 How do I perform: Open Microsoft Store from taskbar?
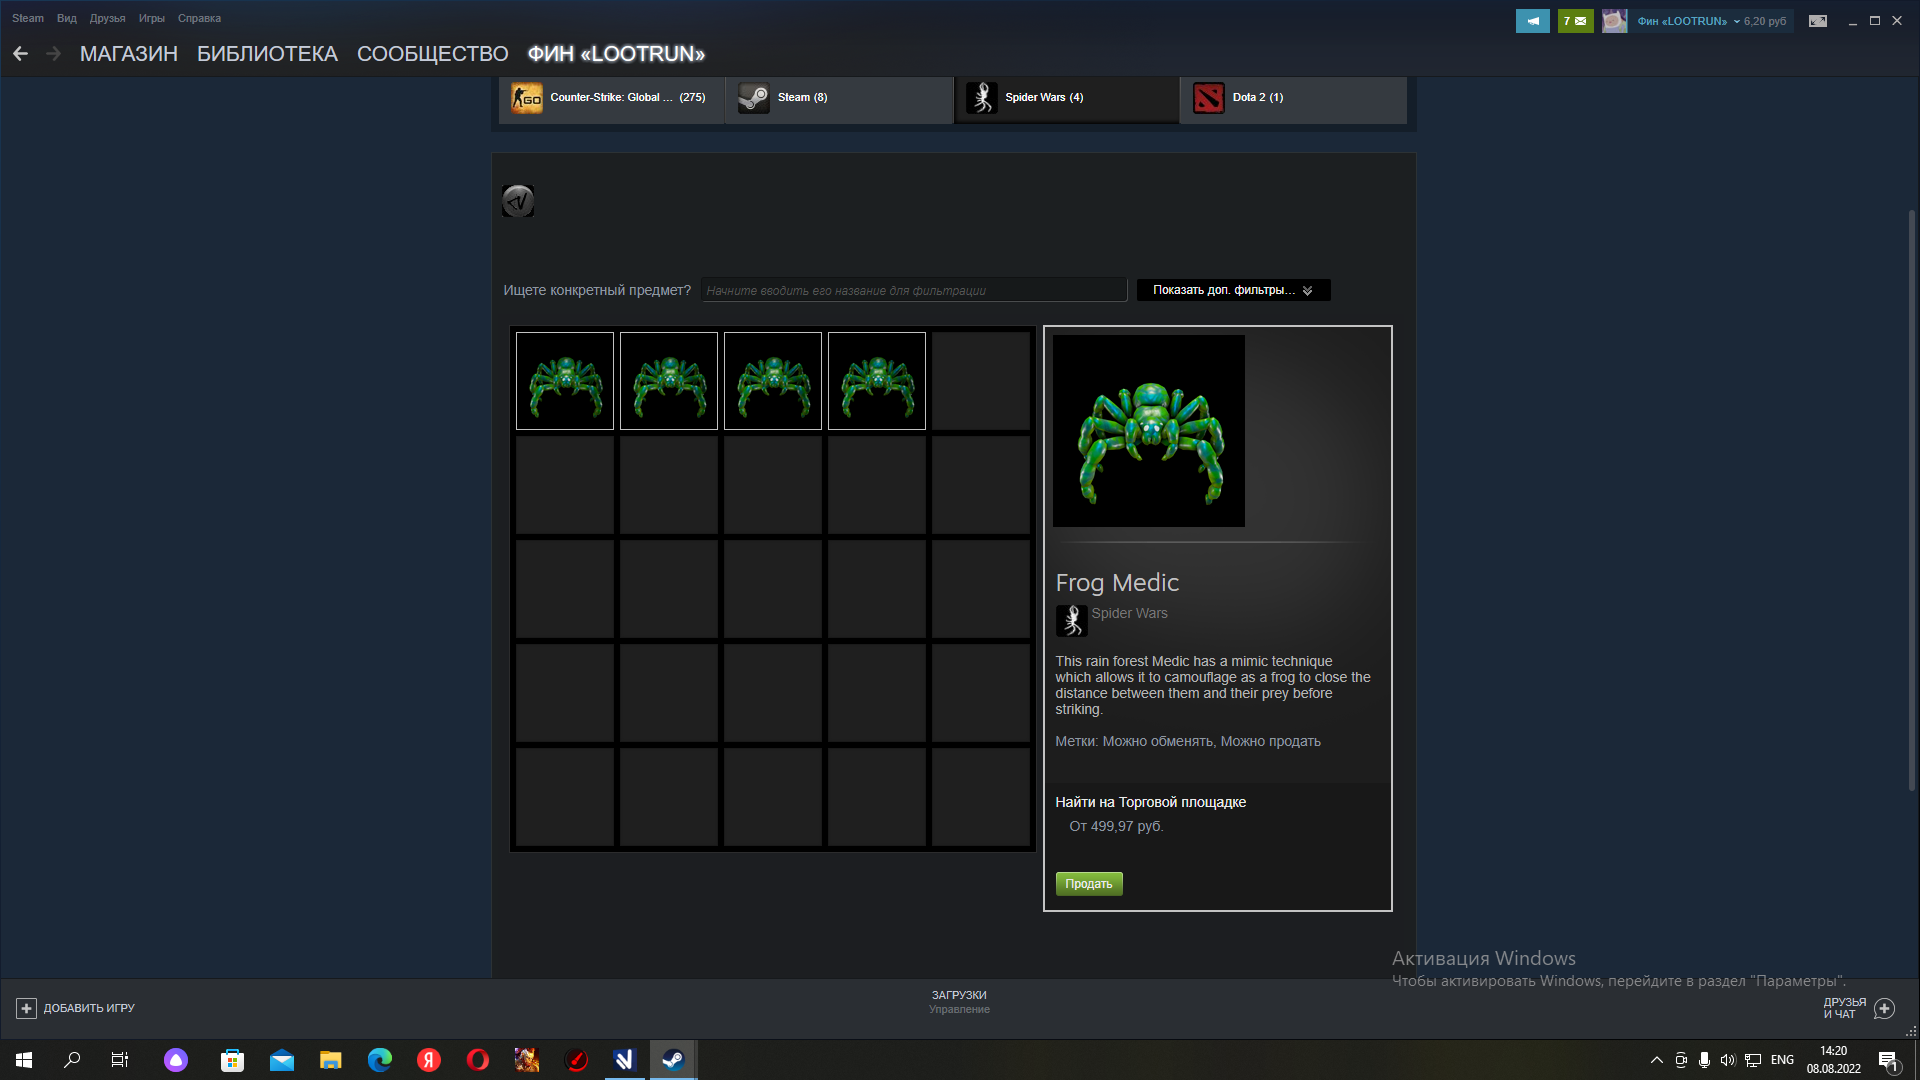click(x=233, y=1060)
